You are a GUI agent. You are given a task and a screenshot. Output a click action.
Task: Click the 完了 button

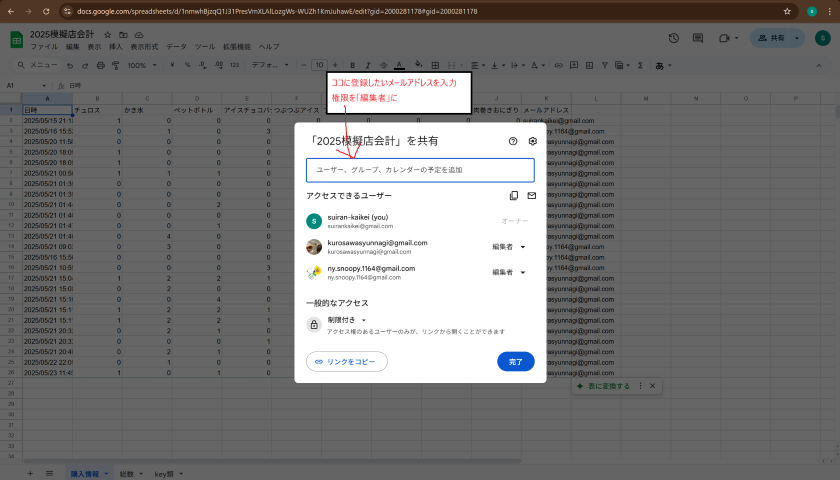(x=516, y=362)
